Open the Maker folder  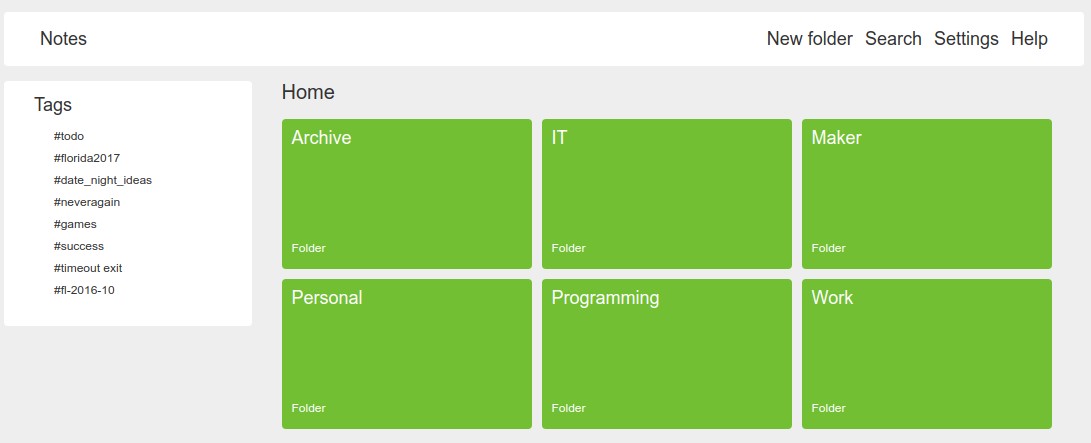[x=926, y=194]
